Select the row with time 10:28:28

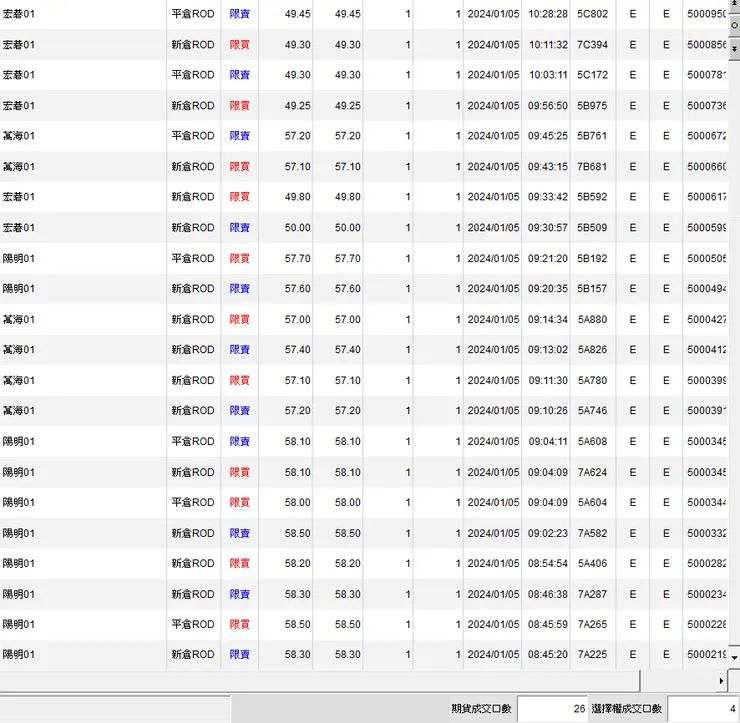pos(363,14)
